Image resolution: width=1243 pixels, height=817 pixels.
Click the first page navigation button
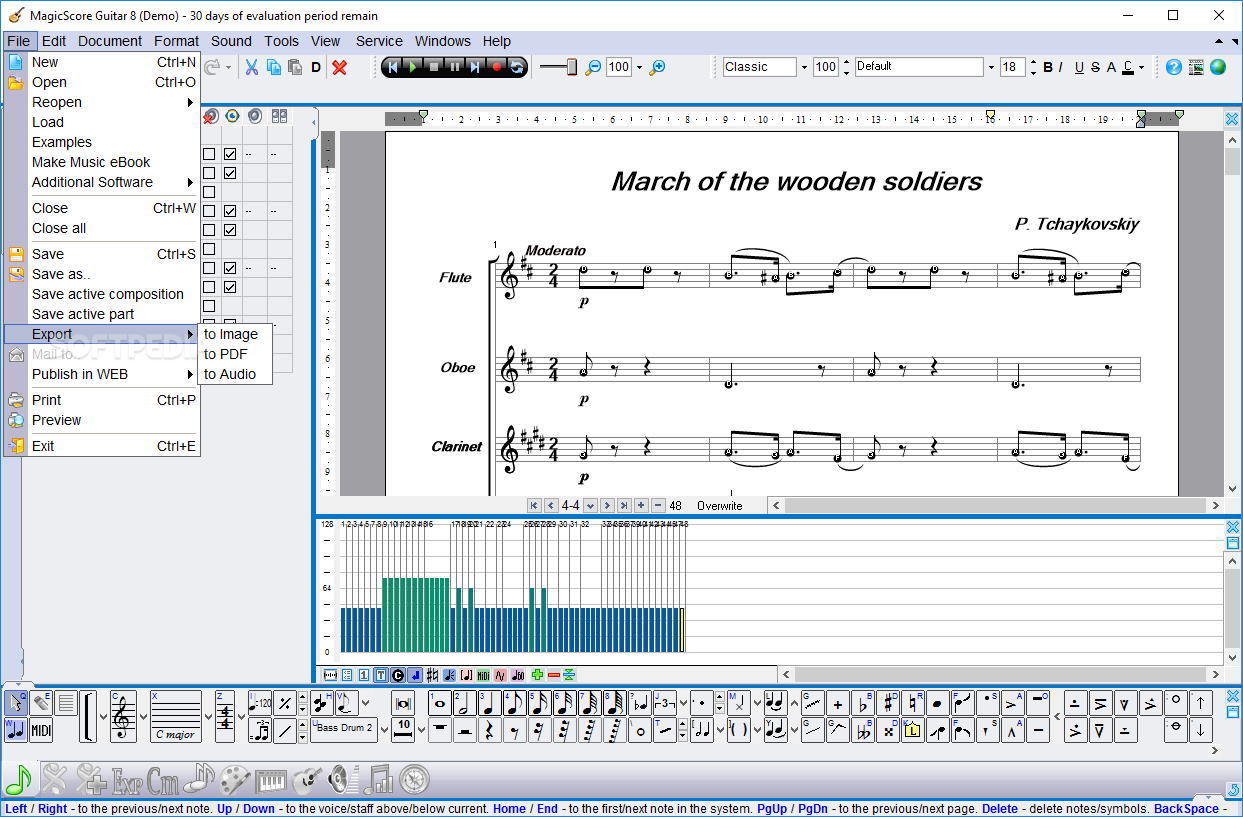click(534, 506)
